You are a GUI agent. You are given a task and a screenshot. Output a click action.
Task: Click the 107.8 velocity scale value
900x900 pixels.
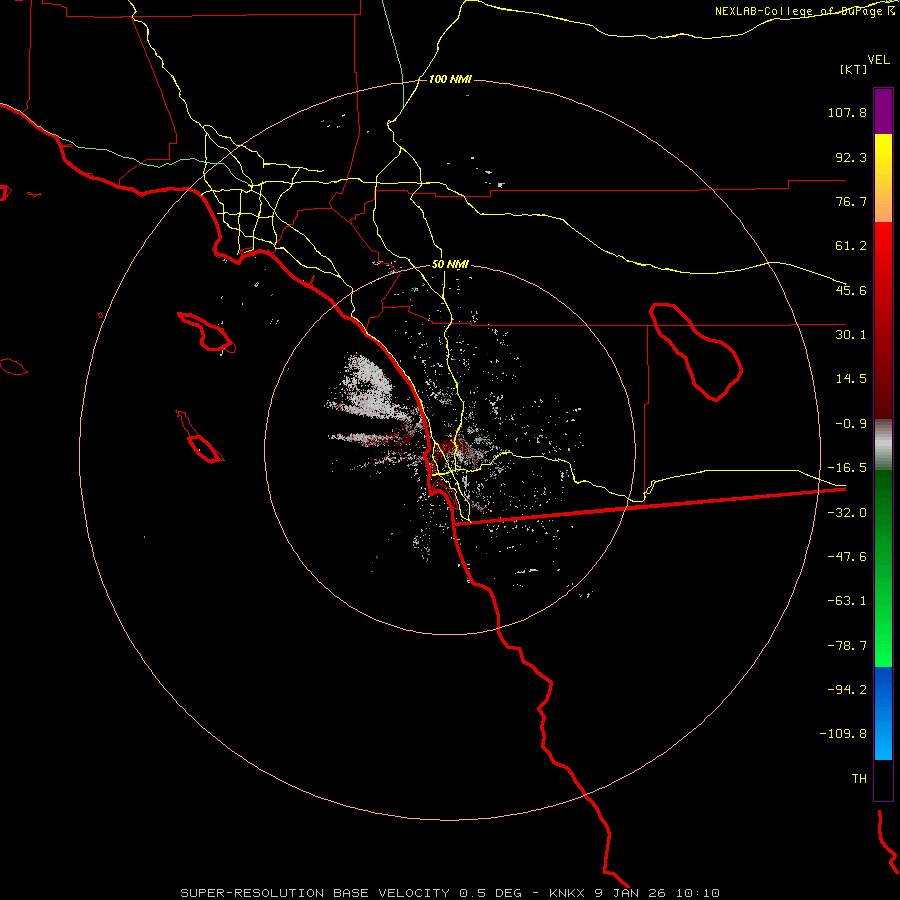tap(847, 112)
